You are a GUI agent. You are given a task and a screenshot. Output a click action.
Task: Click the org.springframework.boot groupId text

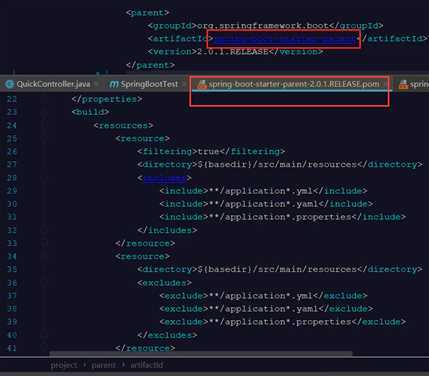(x=263, y=26)
